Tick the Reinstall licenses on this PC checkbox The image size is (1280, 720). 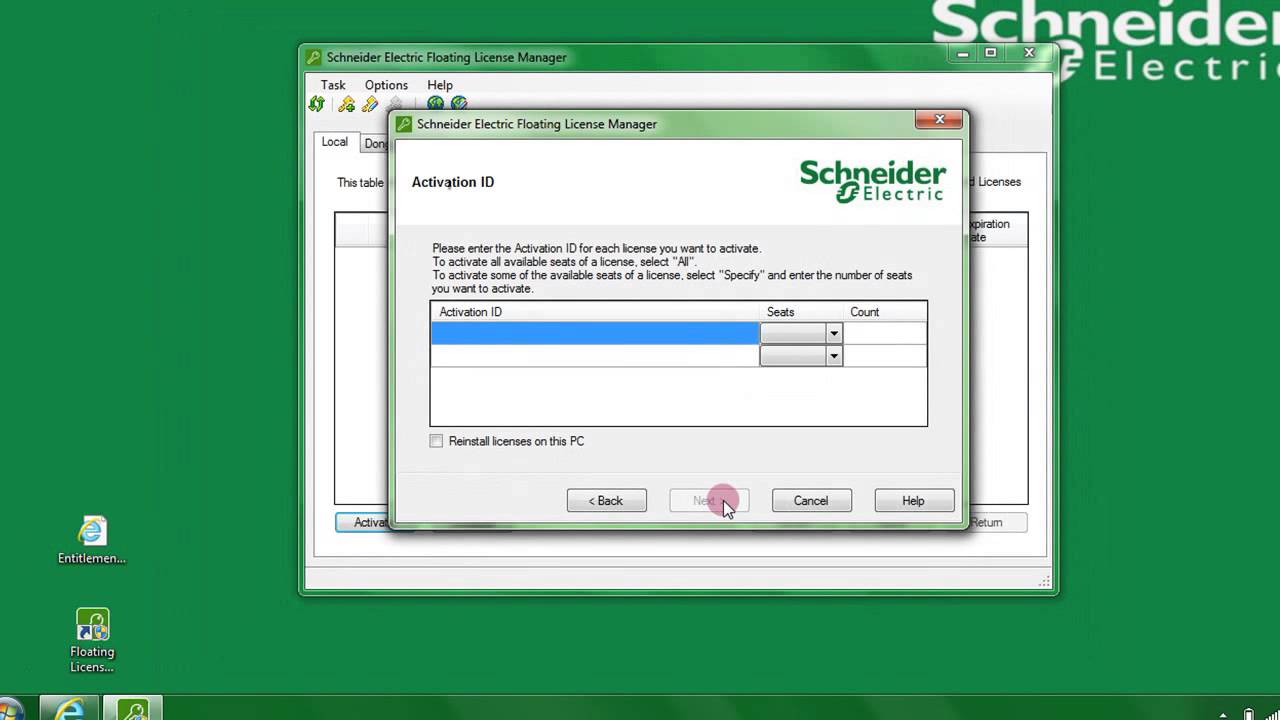tap(436, 441)
